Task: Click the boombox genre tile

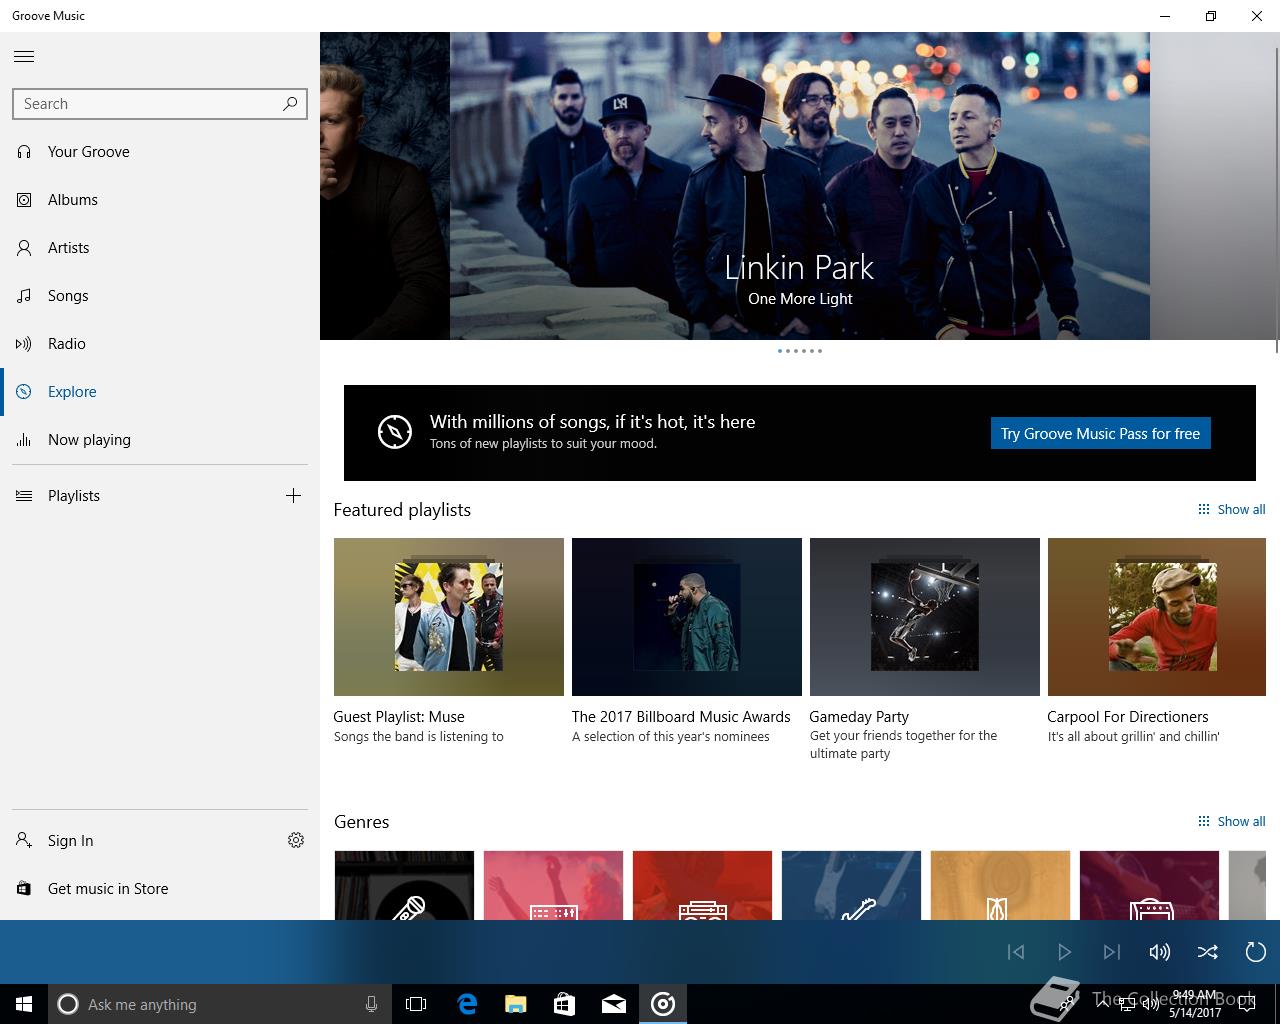Action: point(702,885)
